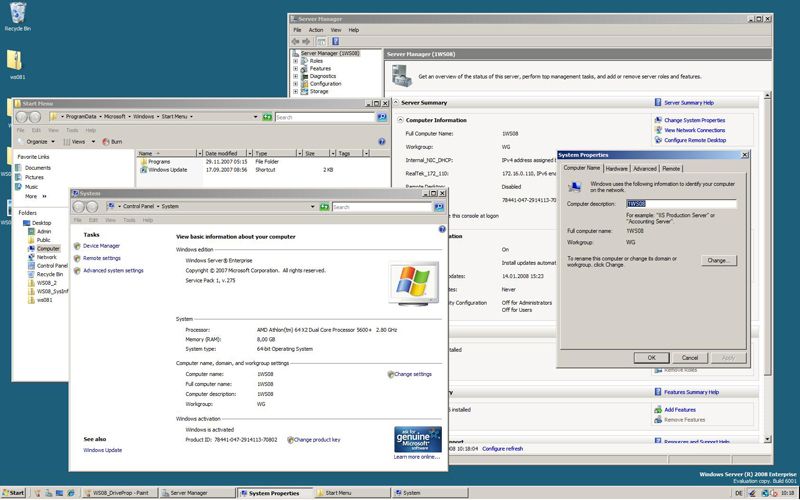Screen dimensions: 800x500
Task: Open the Name column filter dropdown
Action: coord(200,153)
